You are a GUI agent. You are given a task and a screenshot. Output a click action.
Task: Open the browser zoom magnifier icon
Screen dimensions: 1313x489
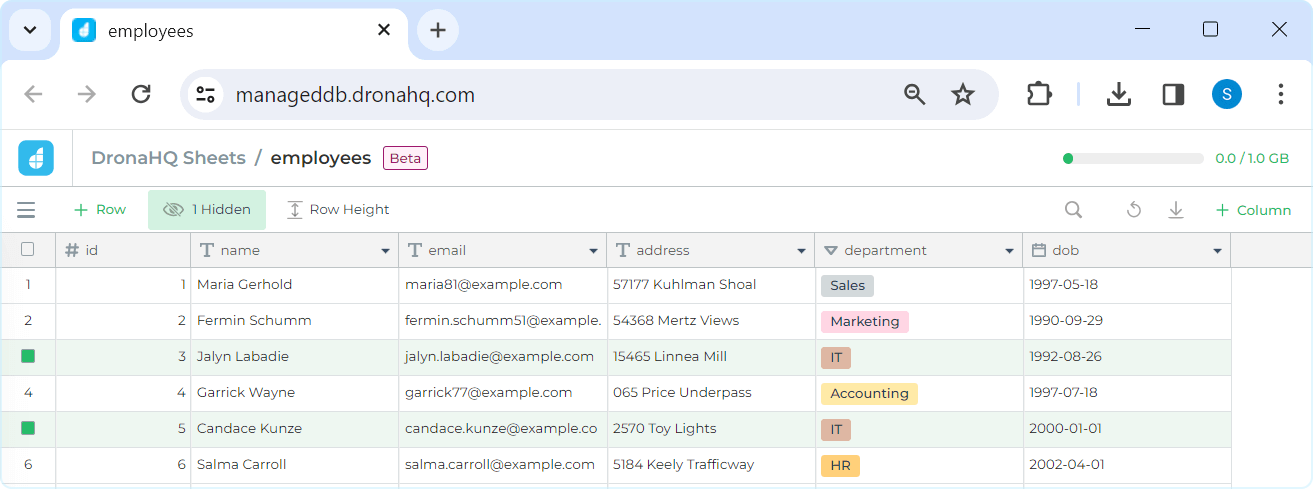pyautogui.click(x=914, y=94)
